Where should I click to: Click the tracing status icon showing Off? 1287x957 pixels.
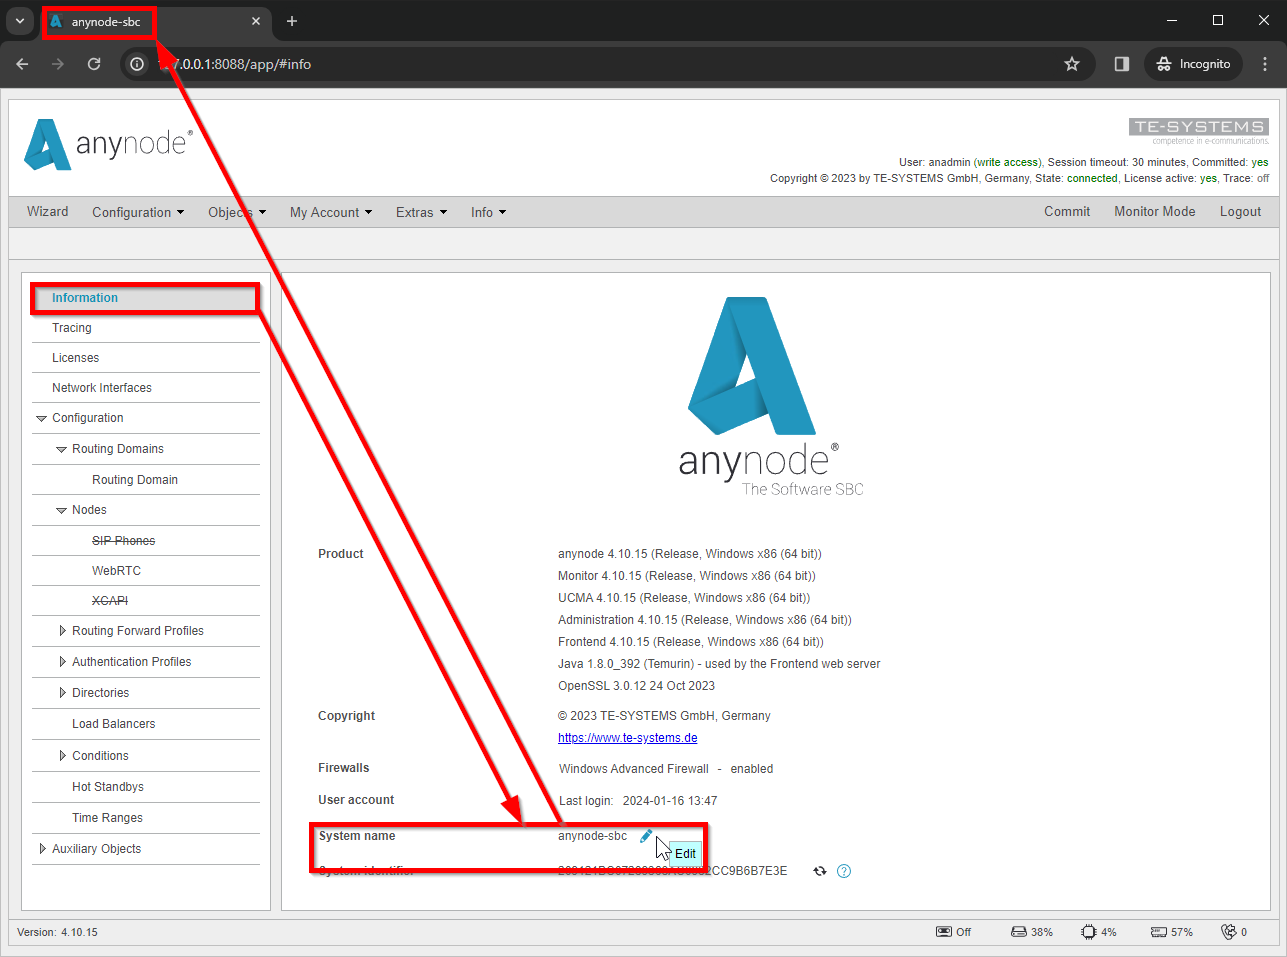[941, 931]
